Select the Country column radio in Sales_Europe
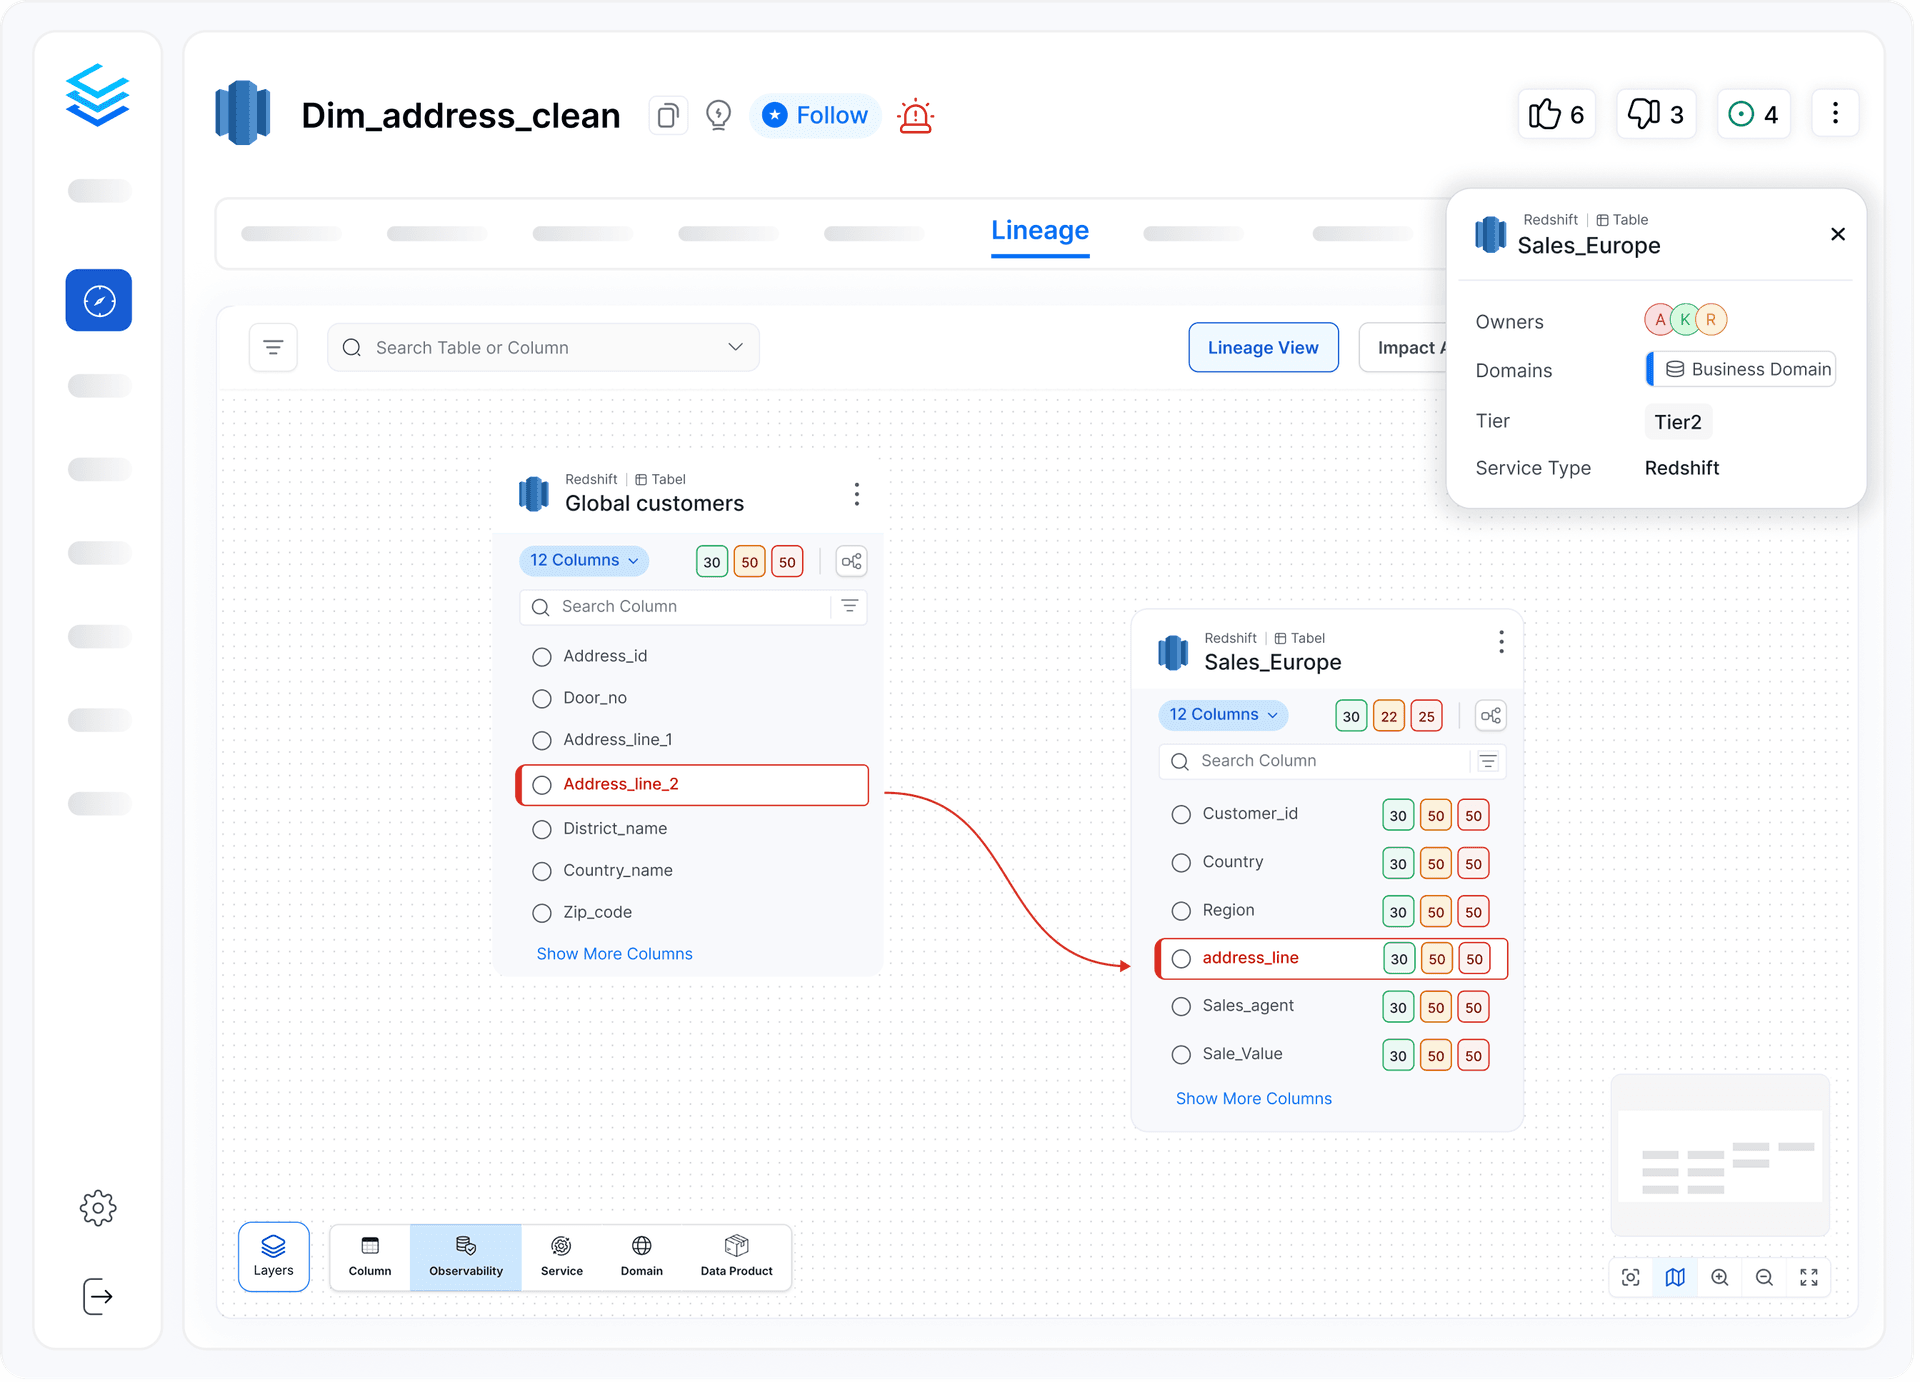 pyautogui.click(x=1181, y=862)
